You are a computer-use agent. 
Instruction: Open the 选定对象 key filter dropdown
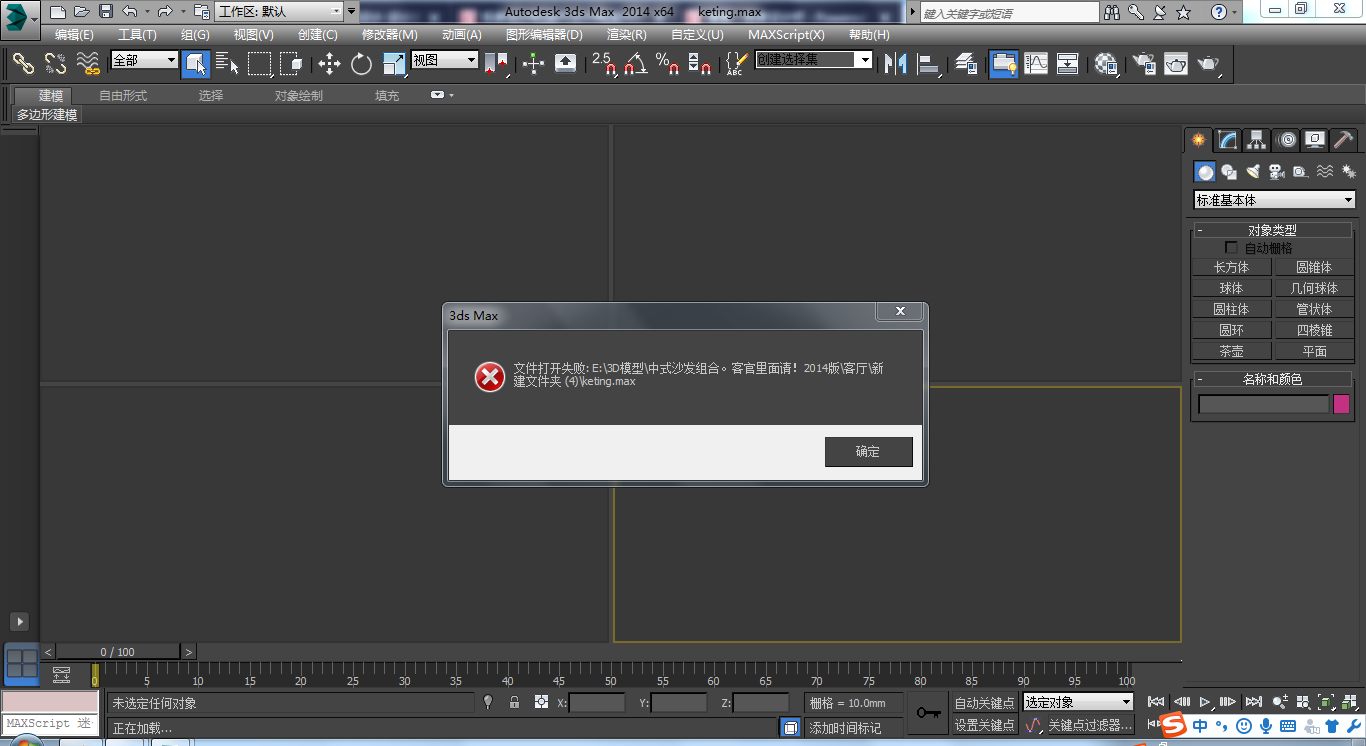[1078, 702]
